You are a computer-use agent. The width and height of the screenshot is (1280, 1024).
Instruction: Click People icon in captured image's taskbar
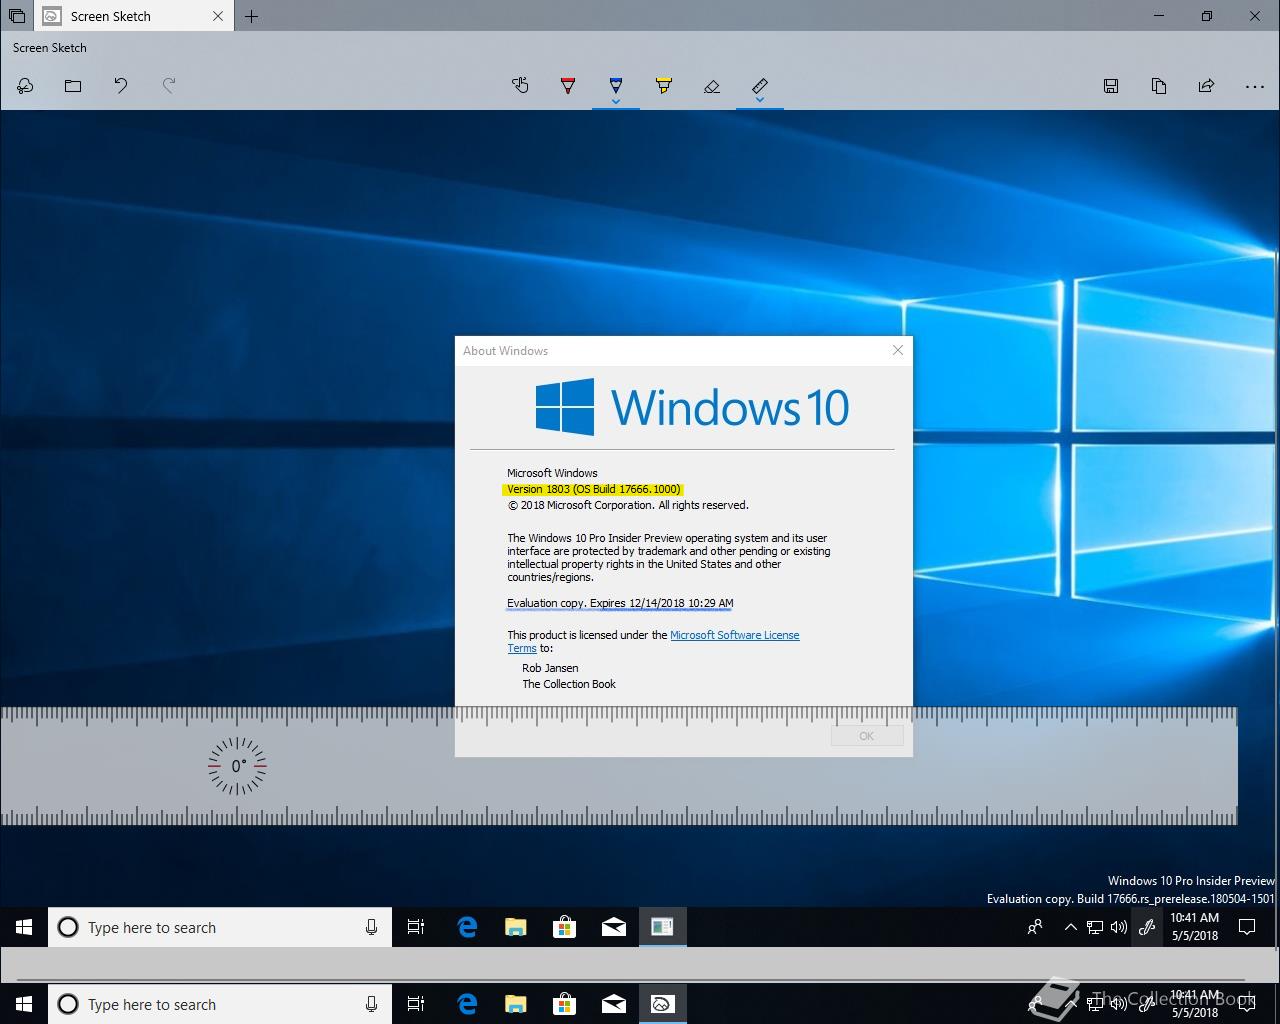(1035, 927)
